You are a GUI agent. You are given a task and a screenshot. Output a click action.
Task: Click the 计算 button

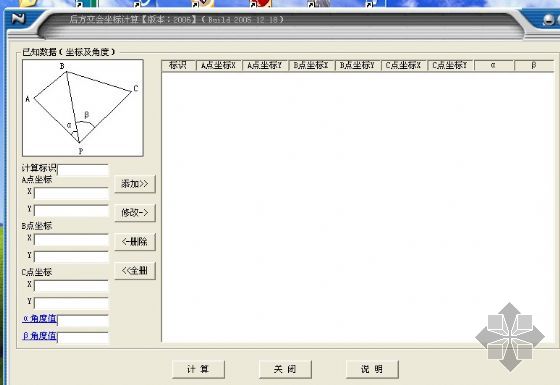coord(198,369)
